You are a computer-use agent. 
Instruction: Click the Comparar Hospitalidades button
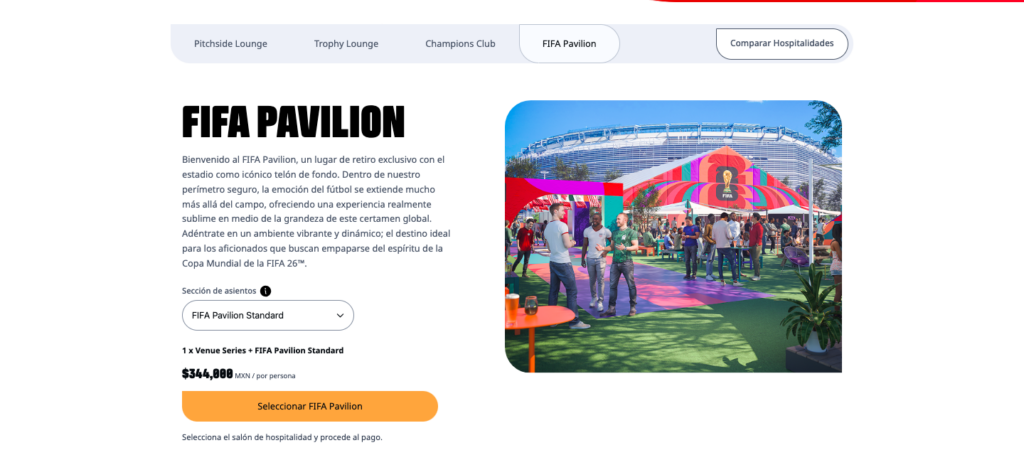782,44
